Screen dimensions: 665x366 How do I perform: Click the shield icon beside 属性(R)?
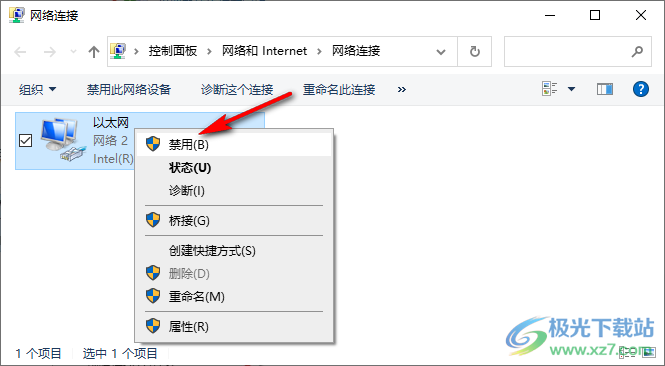pos(153,326)
